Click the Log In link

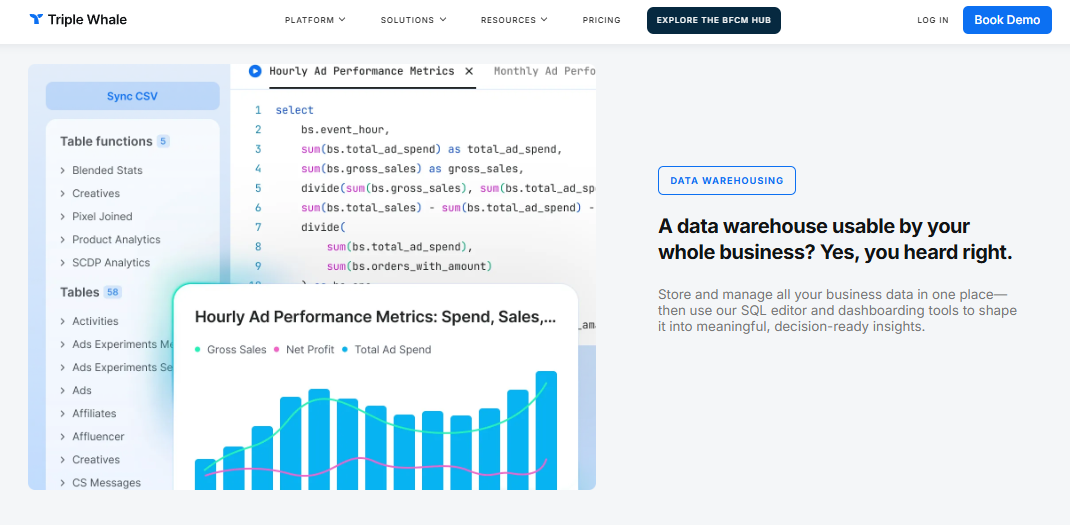(933, 20)
